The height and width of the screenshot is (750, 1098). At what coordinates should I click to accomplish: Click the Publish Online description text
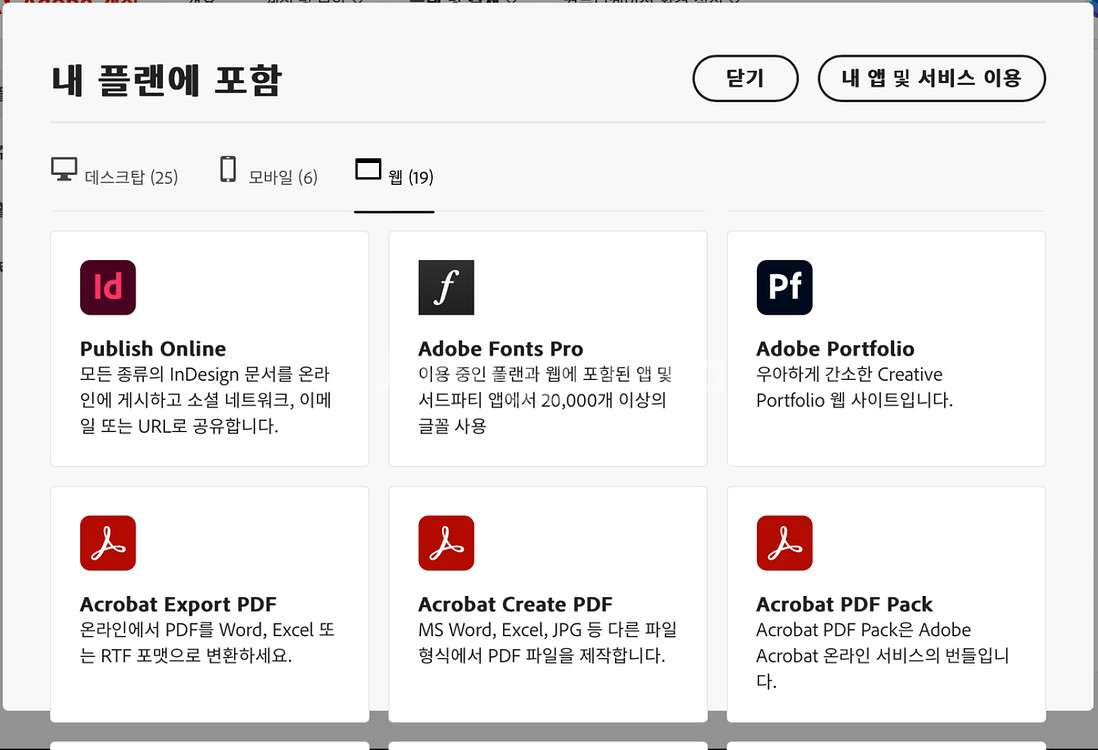click(206, 400)
